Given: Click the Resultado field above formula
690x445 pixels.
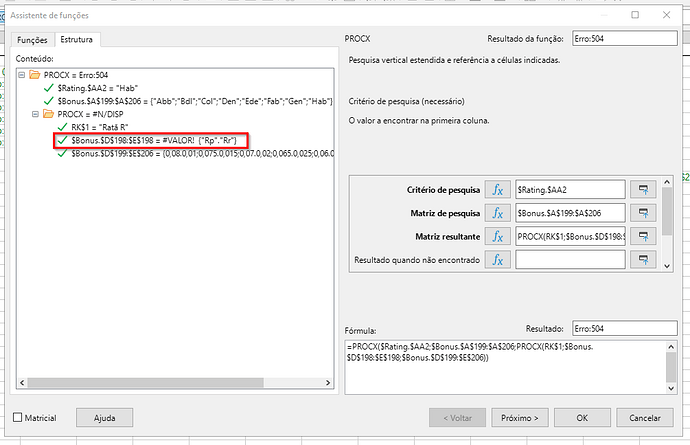Looking at the screenshot, I should click(624, 328).
